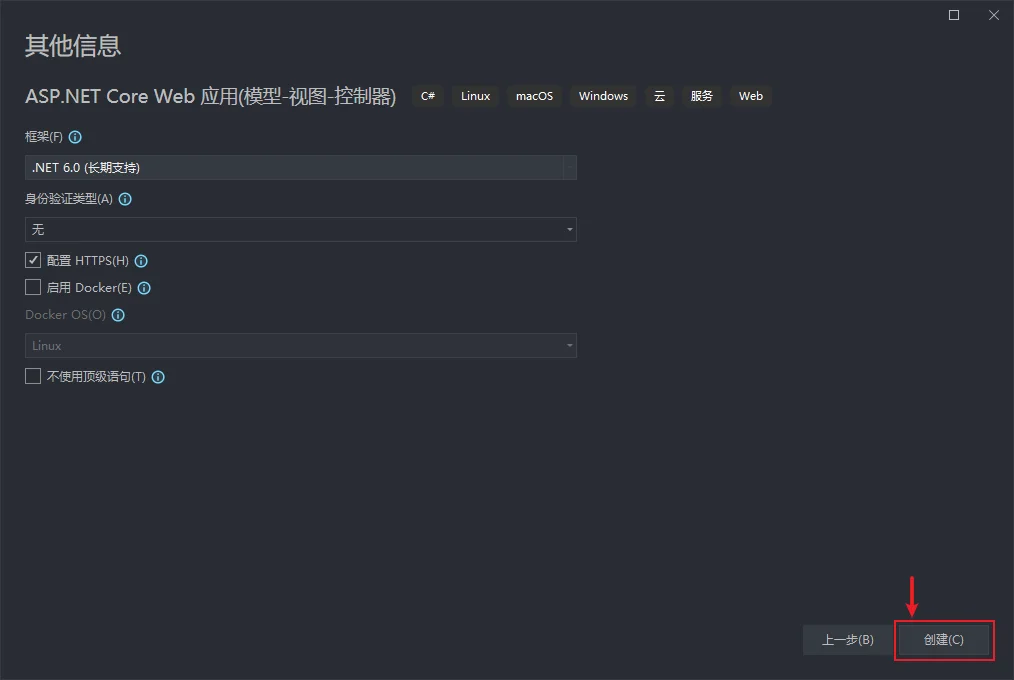Check the 不使用顶级语句(T) checkbox
This screenshot has width=1014, height=680.
tap(33, 377)
